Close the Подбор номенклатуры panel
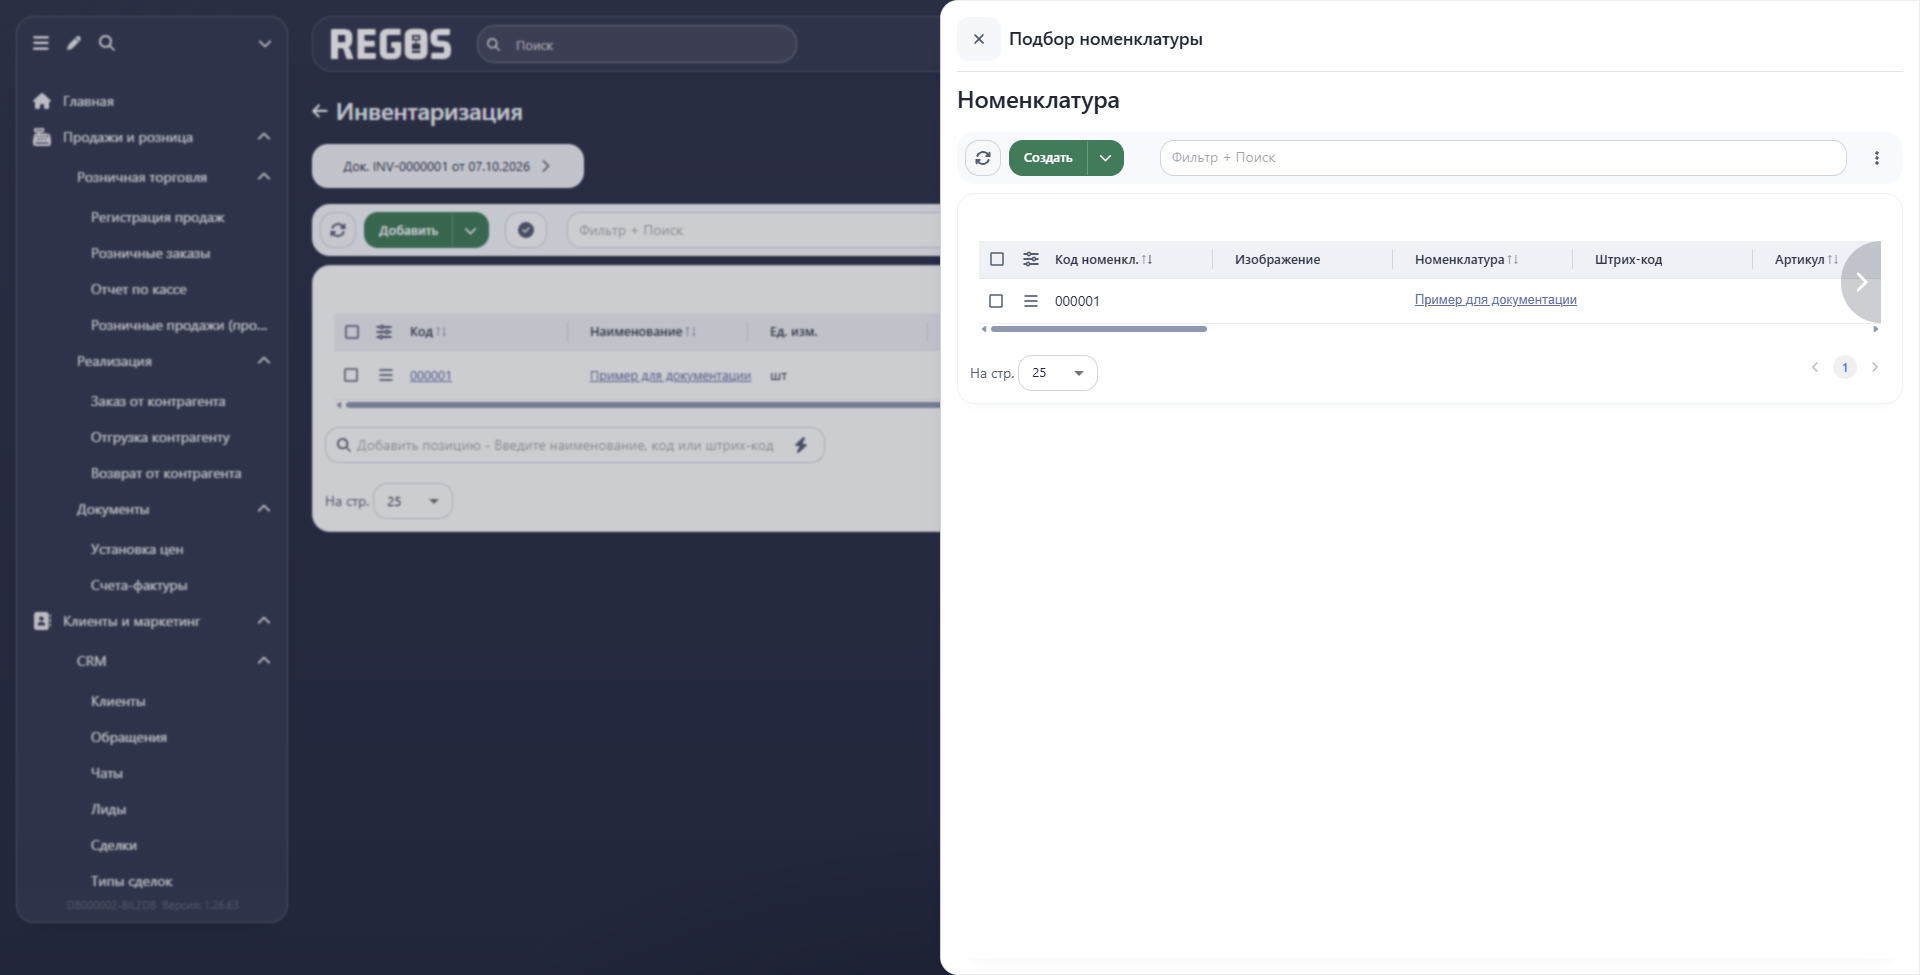The width and height of the screenshot is (1920, 975). tap(979, 39)
